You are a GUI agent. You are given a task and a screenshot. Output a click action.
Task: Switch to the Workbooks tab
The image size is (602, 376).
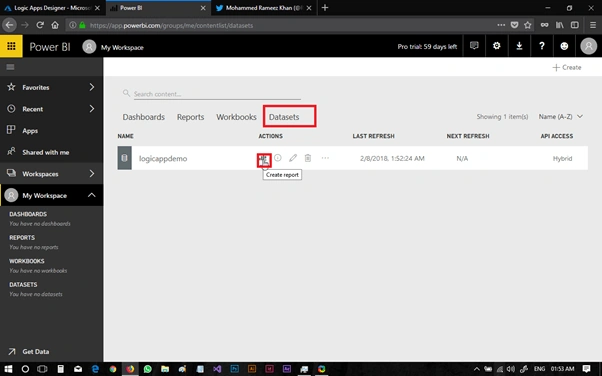pyautogui.click(x=236, y=117)
